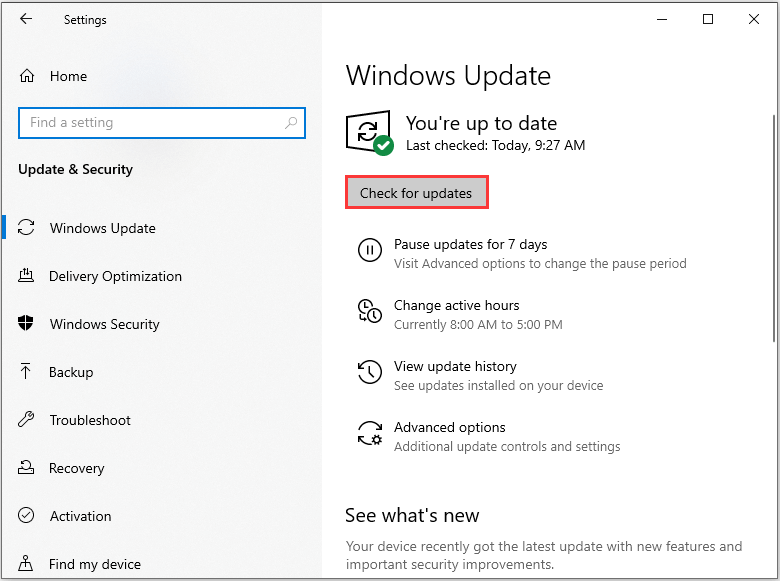
Task: Click the Recovery icon
Action: pyautogui.click(x=26, y=467)
